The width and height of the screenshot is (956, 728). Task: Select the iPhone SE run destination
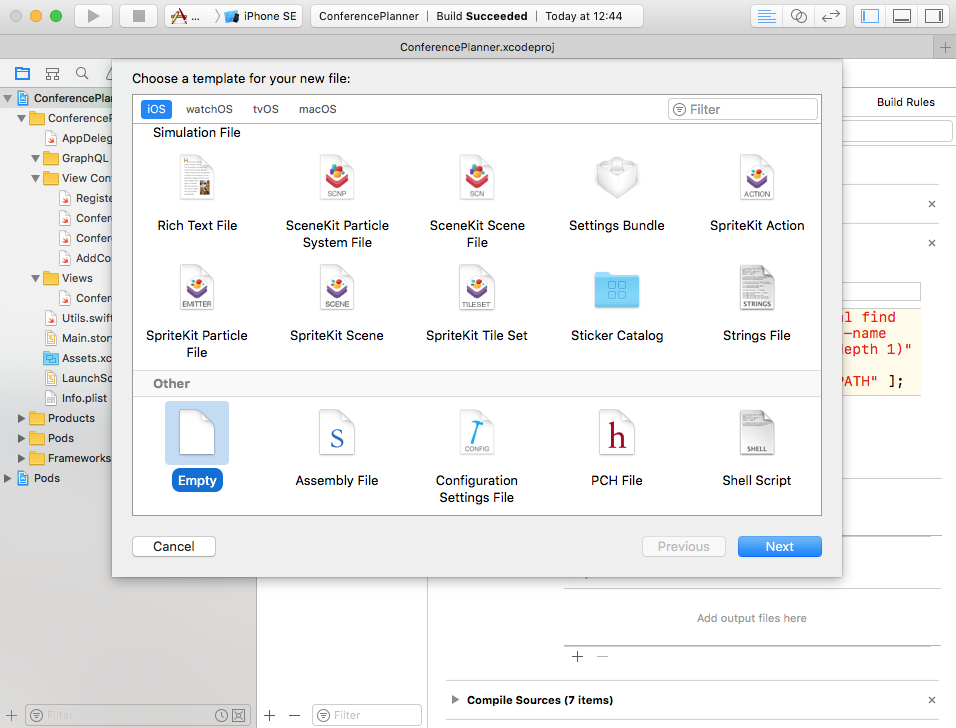pos(261,16)
